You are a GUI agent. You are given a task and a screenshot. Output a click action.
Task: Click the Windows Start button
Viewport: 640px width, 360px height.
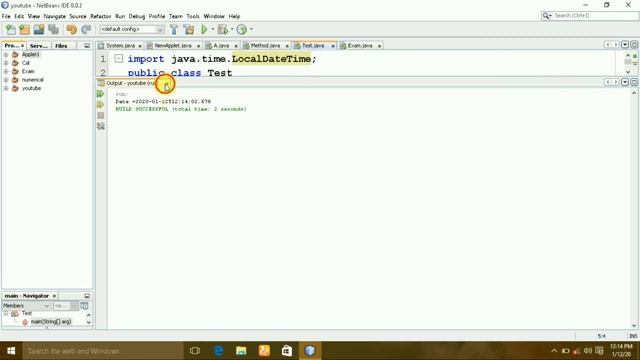tap(11, 351)
